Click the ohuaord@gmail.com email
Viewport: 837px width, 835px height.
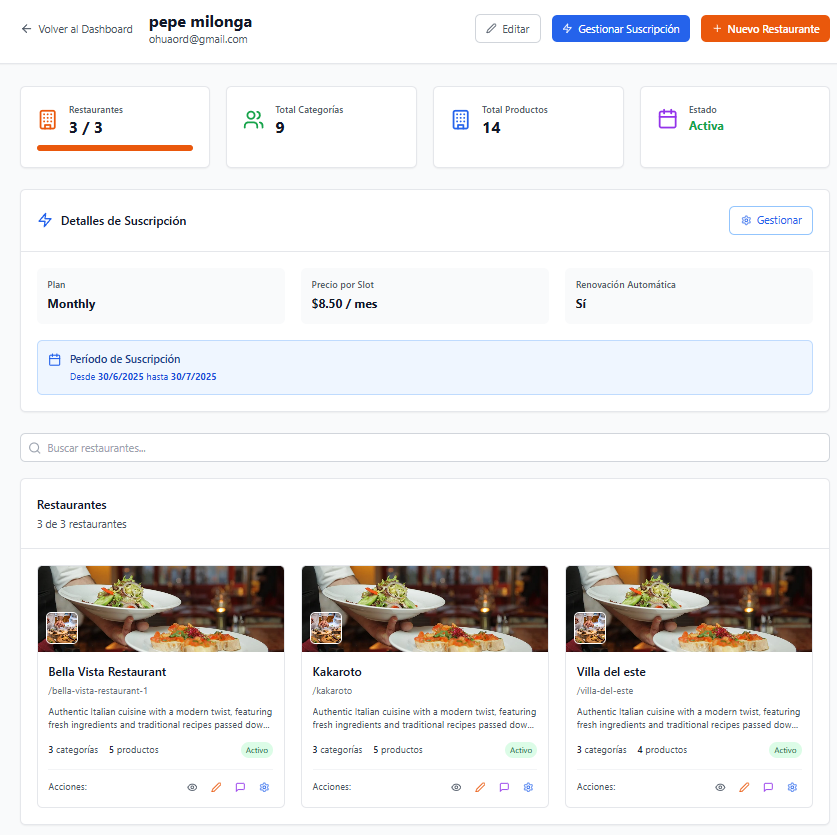pyautogui.click(x=198, y=39)
